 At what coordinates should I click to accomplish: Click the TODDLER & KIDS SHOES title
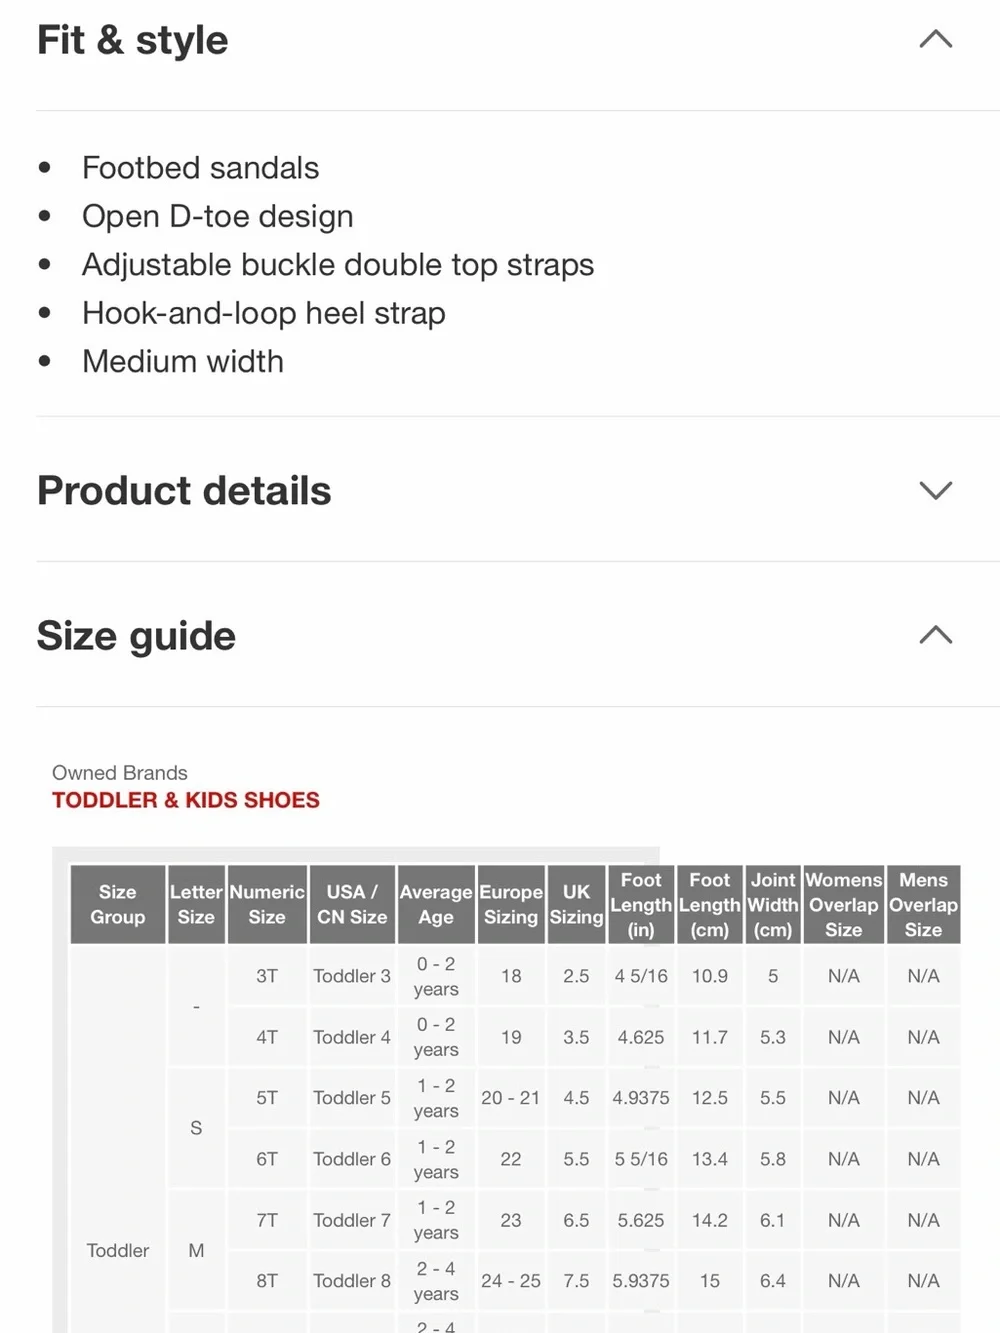186,800
